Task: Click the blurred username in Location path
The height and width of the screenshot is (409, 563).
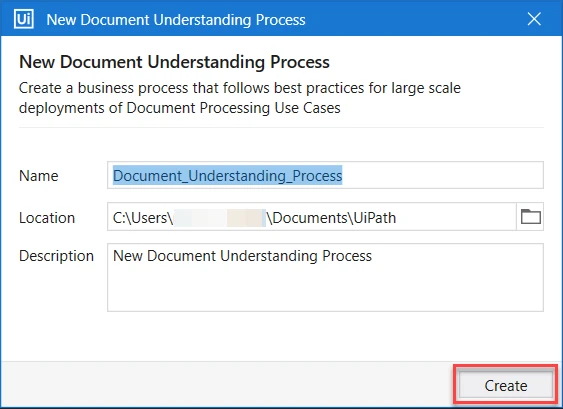Action: click(220, 218)
